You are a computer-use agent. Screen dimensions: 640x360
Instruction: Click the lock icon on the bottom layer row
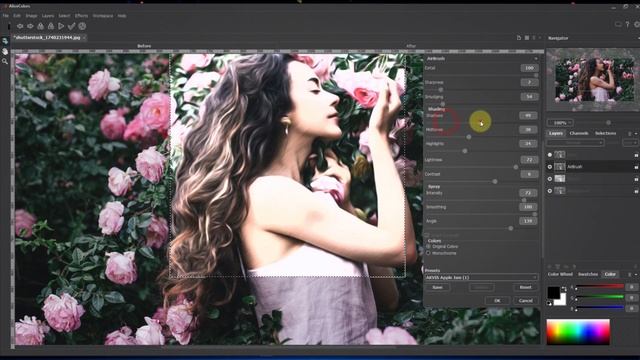pyautogui.click(x=636, y=191)
